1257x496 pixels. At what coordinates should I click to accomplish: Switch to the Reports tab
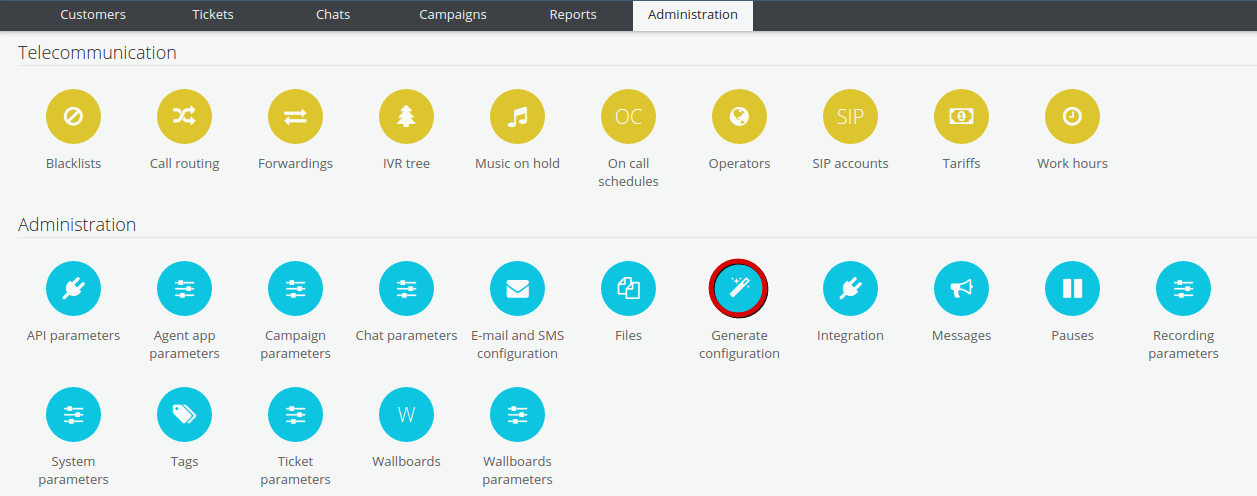pyautogui.click(x=573, y=15)
